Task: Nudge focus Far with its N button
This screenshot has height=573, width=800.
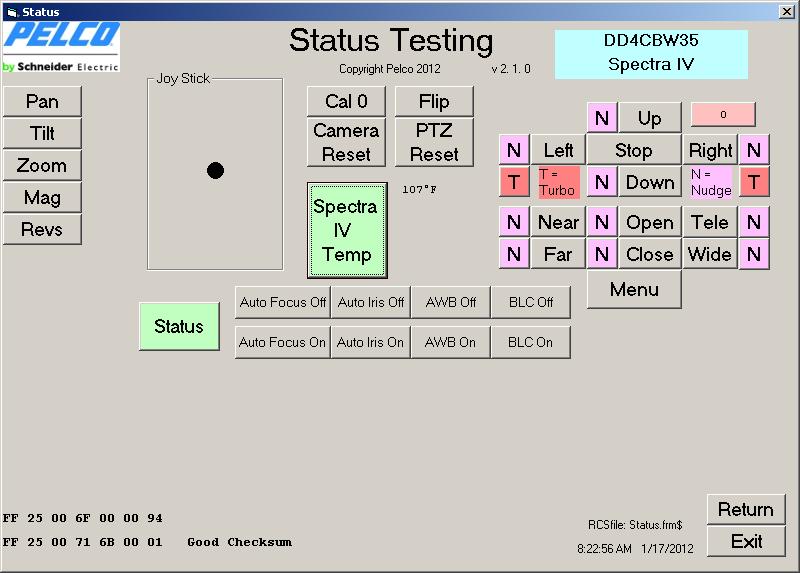Action: [x=514, y=254]
